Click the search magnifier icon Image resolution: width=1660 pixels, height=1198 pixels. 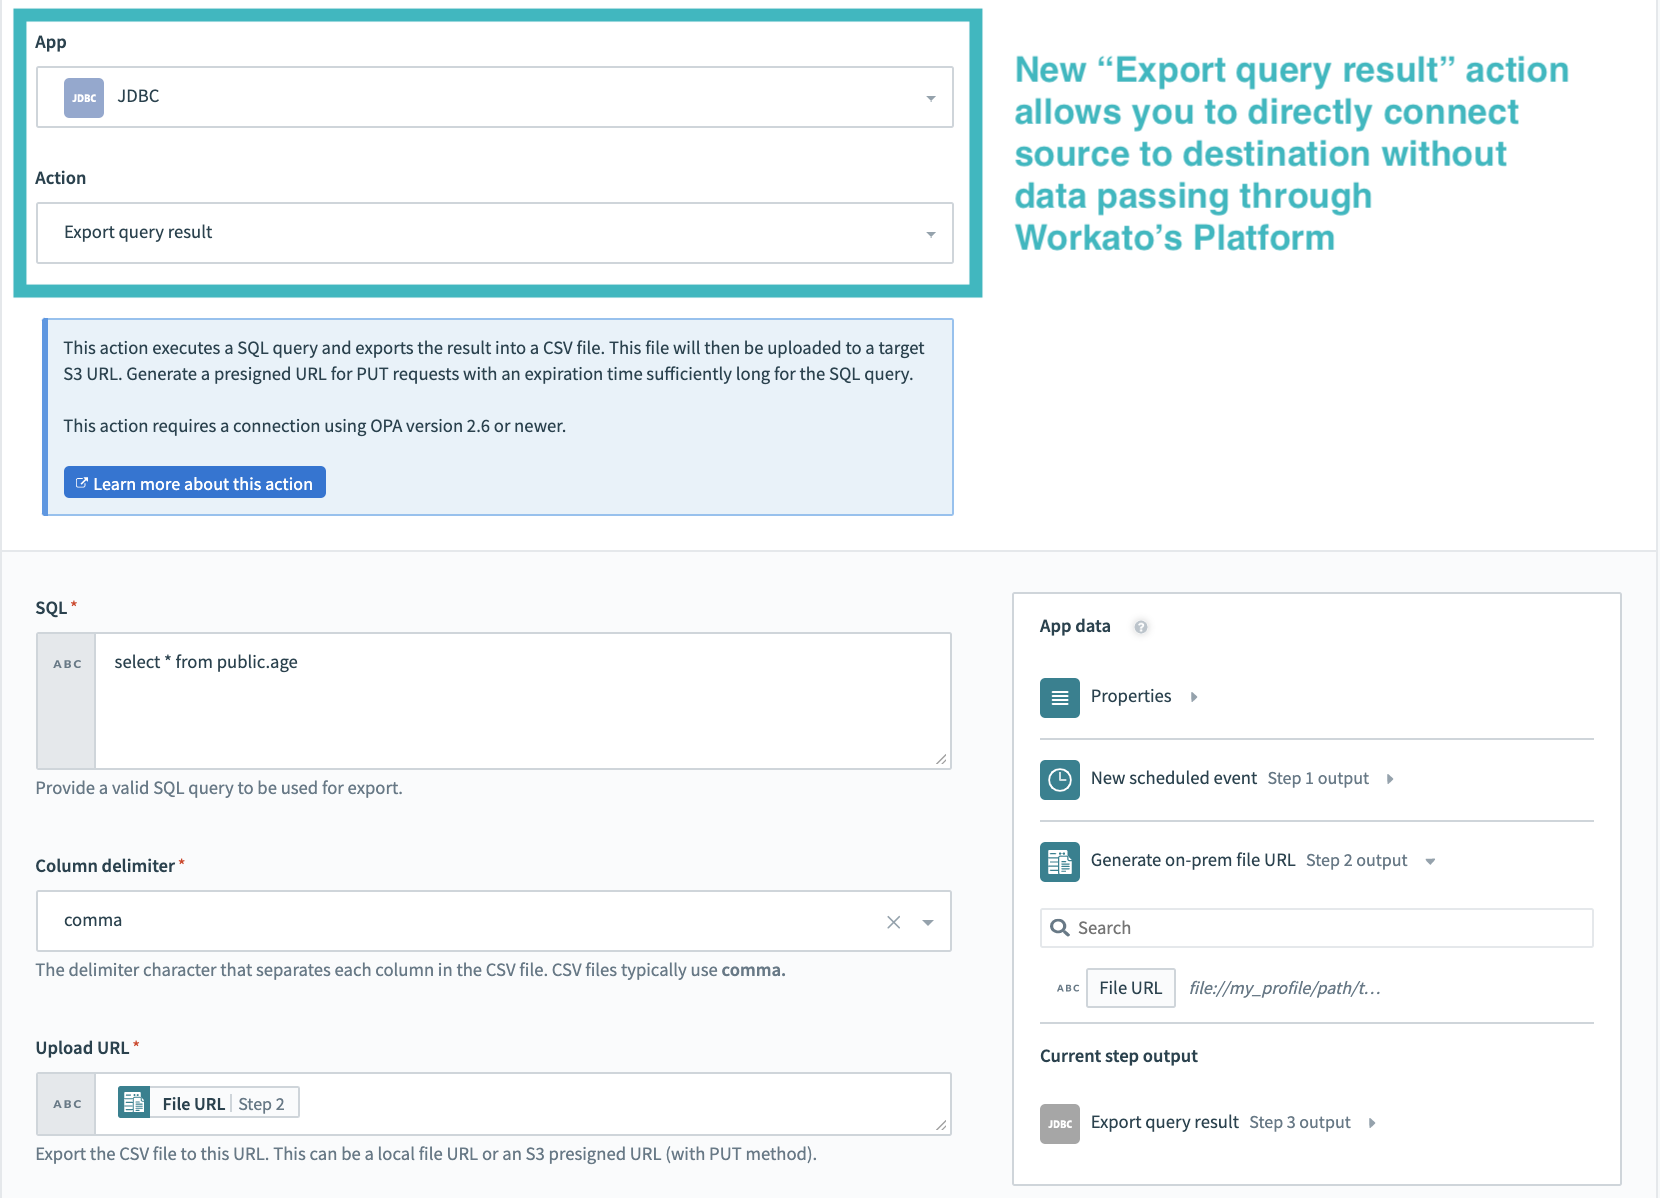[x=1060, y=928]
